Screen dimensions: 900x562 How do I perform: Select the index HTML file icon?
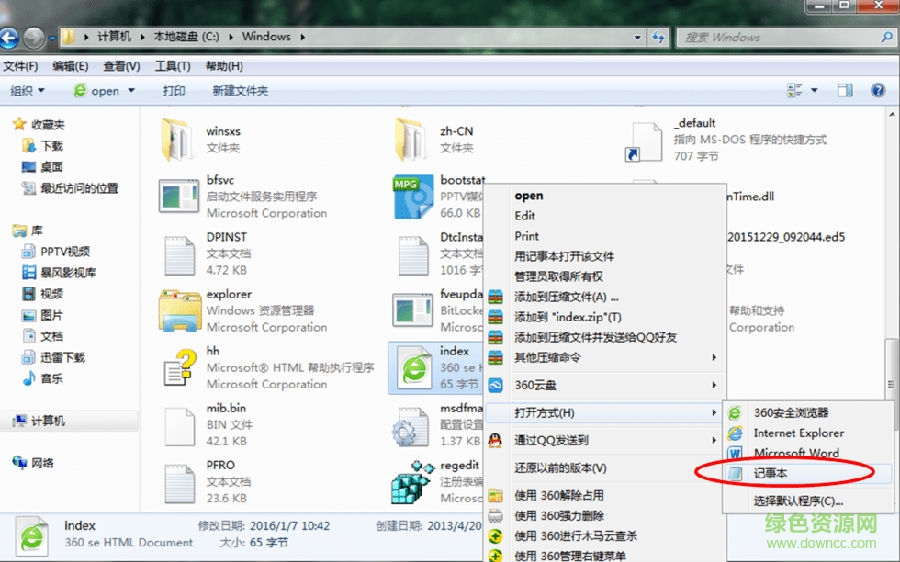[x=414, y=367]
